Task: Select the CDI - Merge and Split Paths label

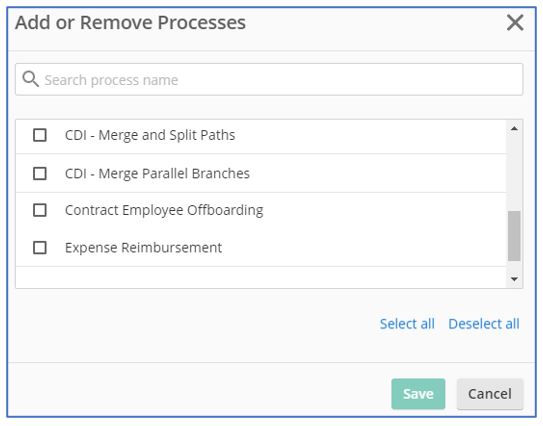Action: [x=150, y=135]
